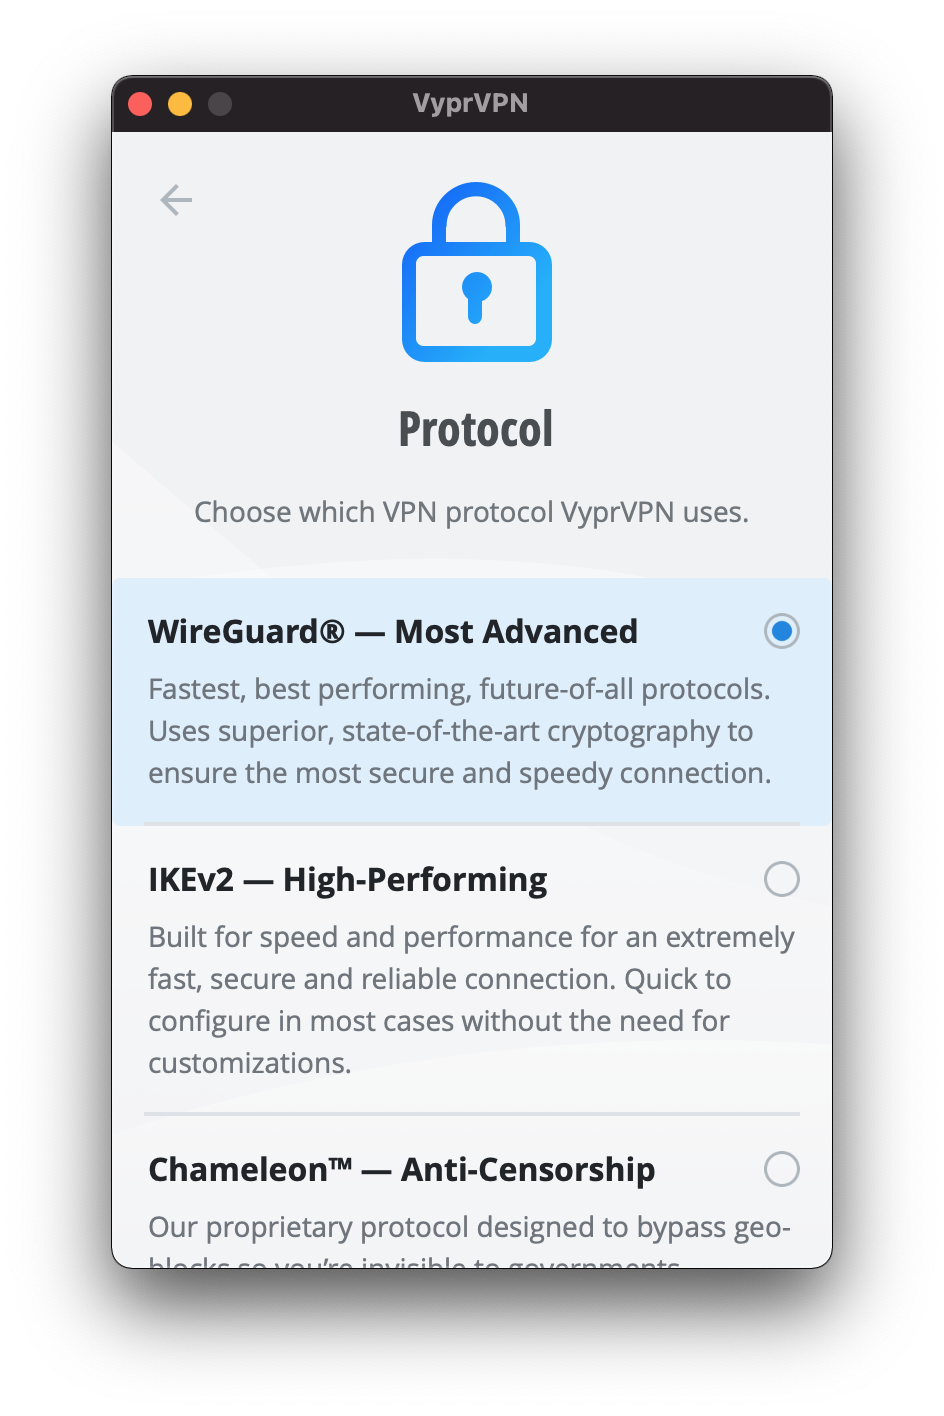Click the IKEv2 description paragraph
The image size is (944, 1416).
(x=471, y=1000)
